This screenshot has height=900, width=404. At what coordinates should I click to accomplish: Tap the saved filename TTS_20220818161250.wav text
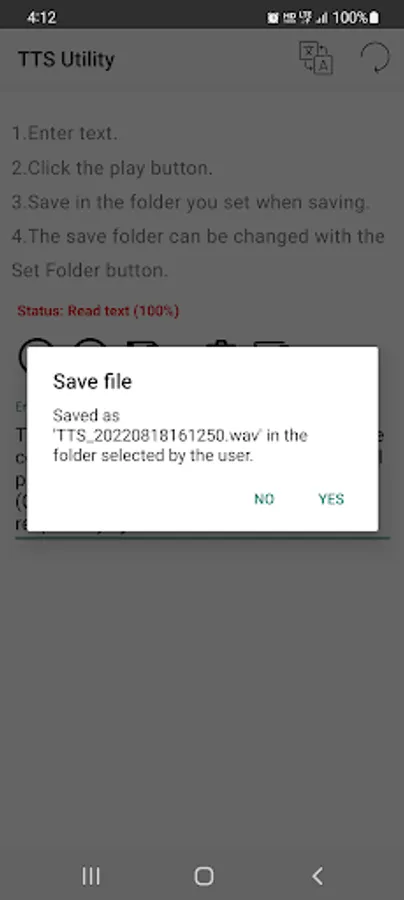(158, 436)
